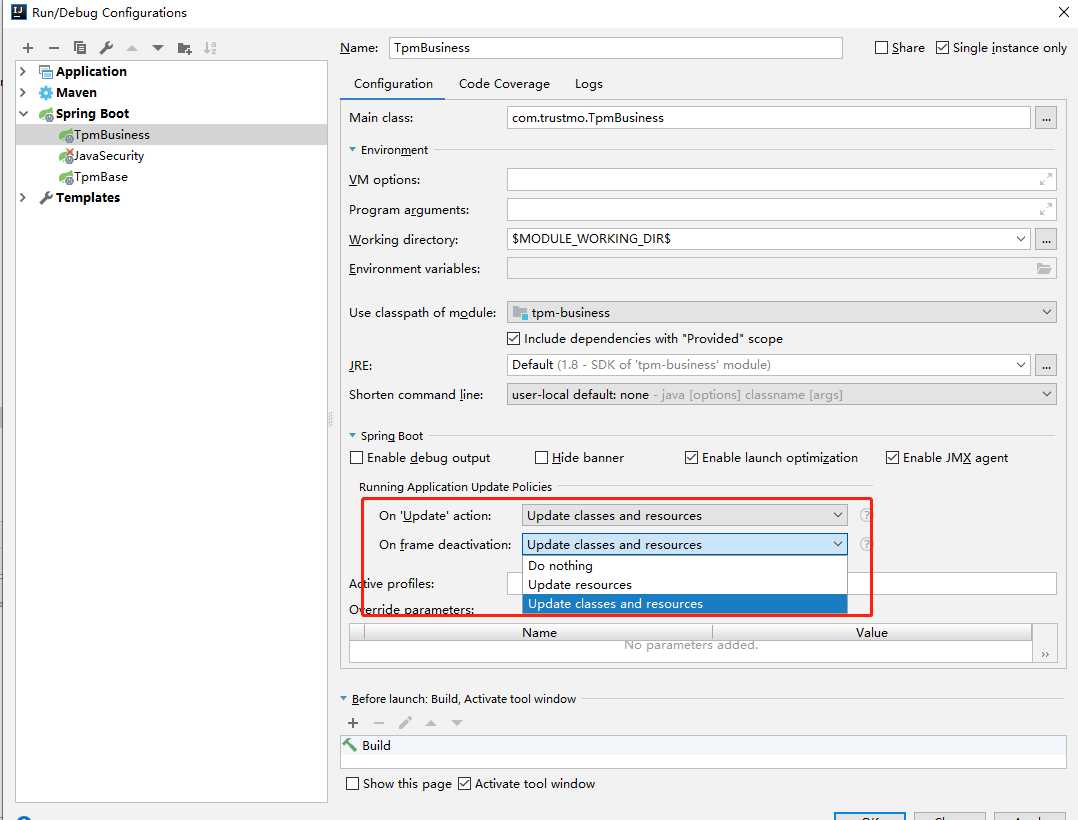Viewport: 1078px width, 820px height.
Task: Select TpmBusiness configuration in tree
Action: pyautogui.click(x=172, y=135)
